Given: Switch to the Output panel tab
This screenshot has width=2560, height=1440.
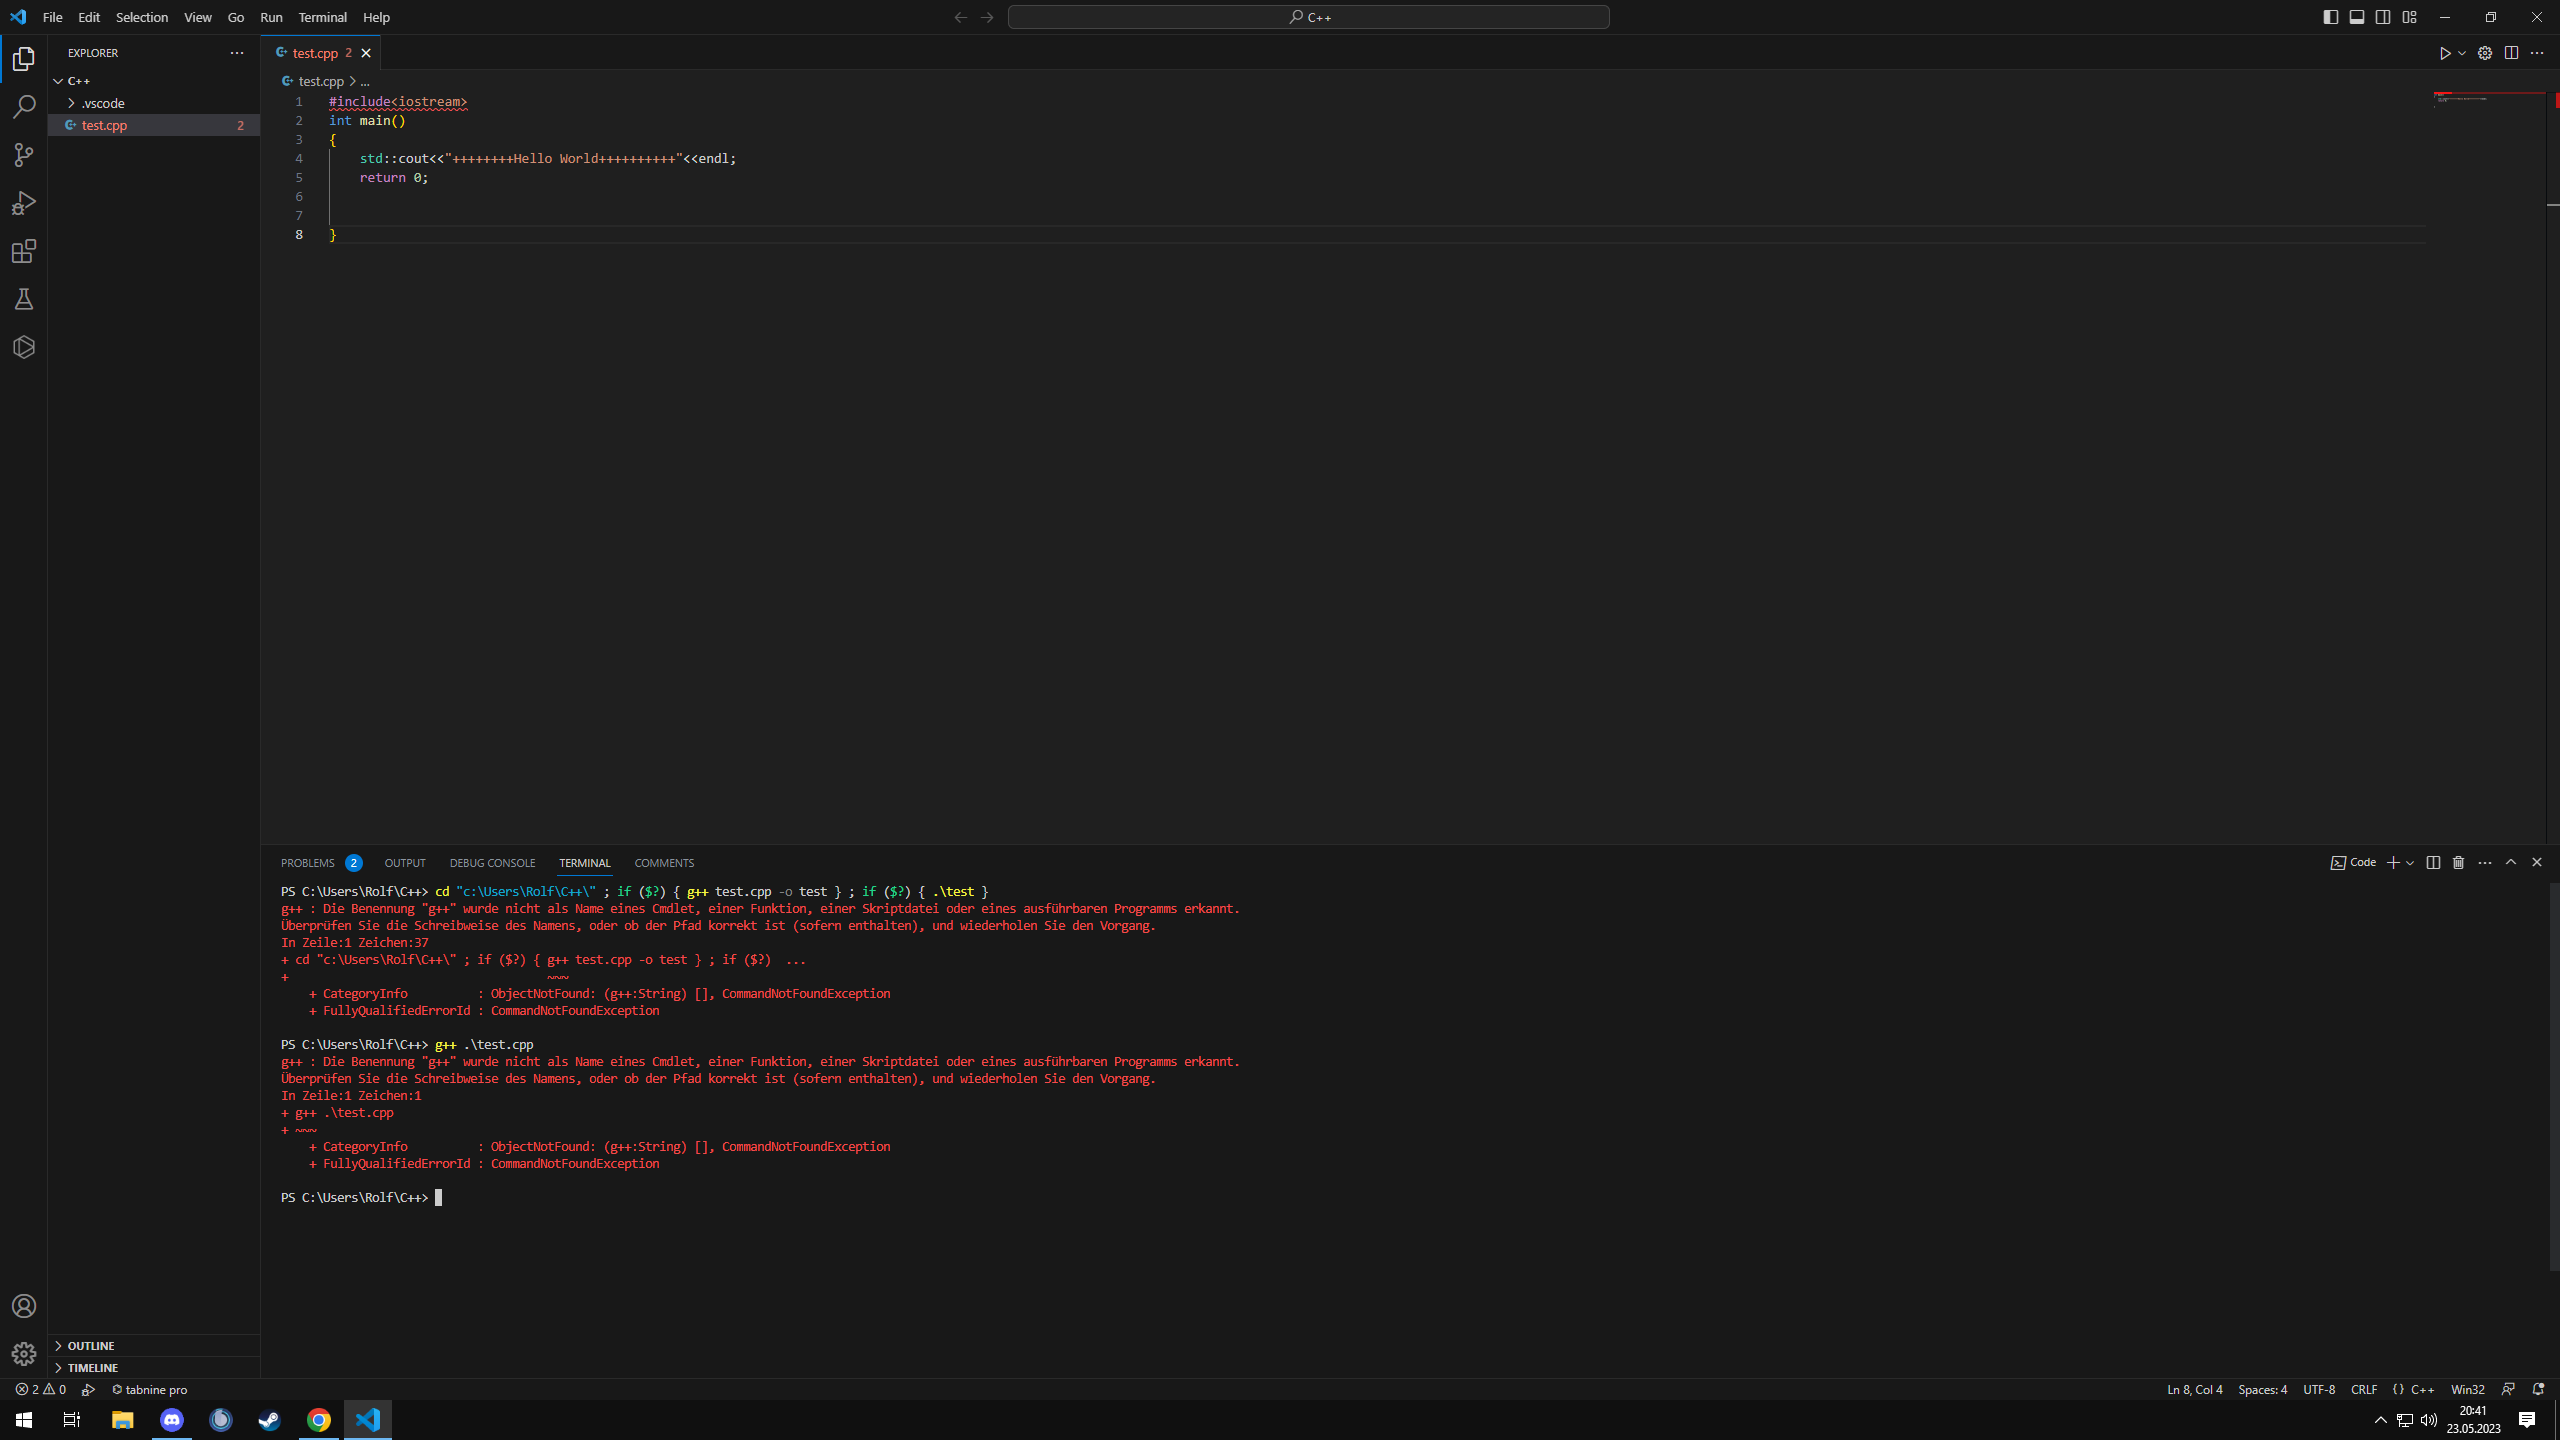Looking at the screenshot, I should pos(405,863).
